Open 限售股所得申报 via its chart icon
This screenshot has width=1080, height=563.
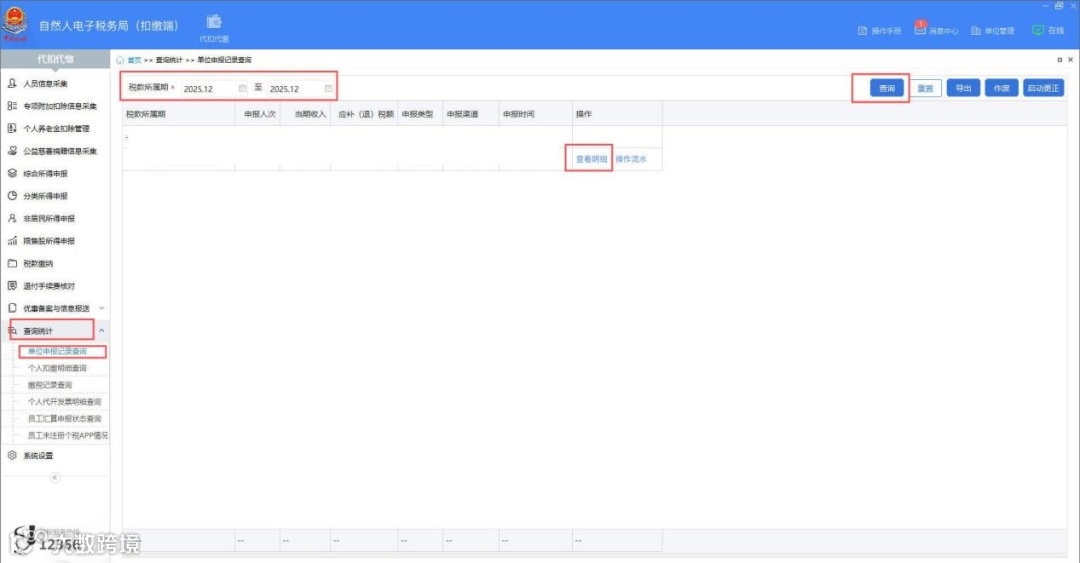(x=12, y=240)
